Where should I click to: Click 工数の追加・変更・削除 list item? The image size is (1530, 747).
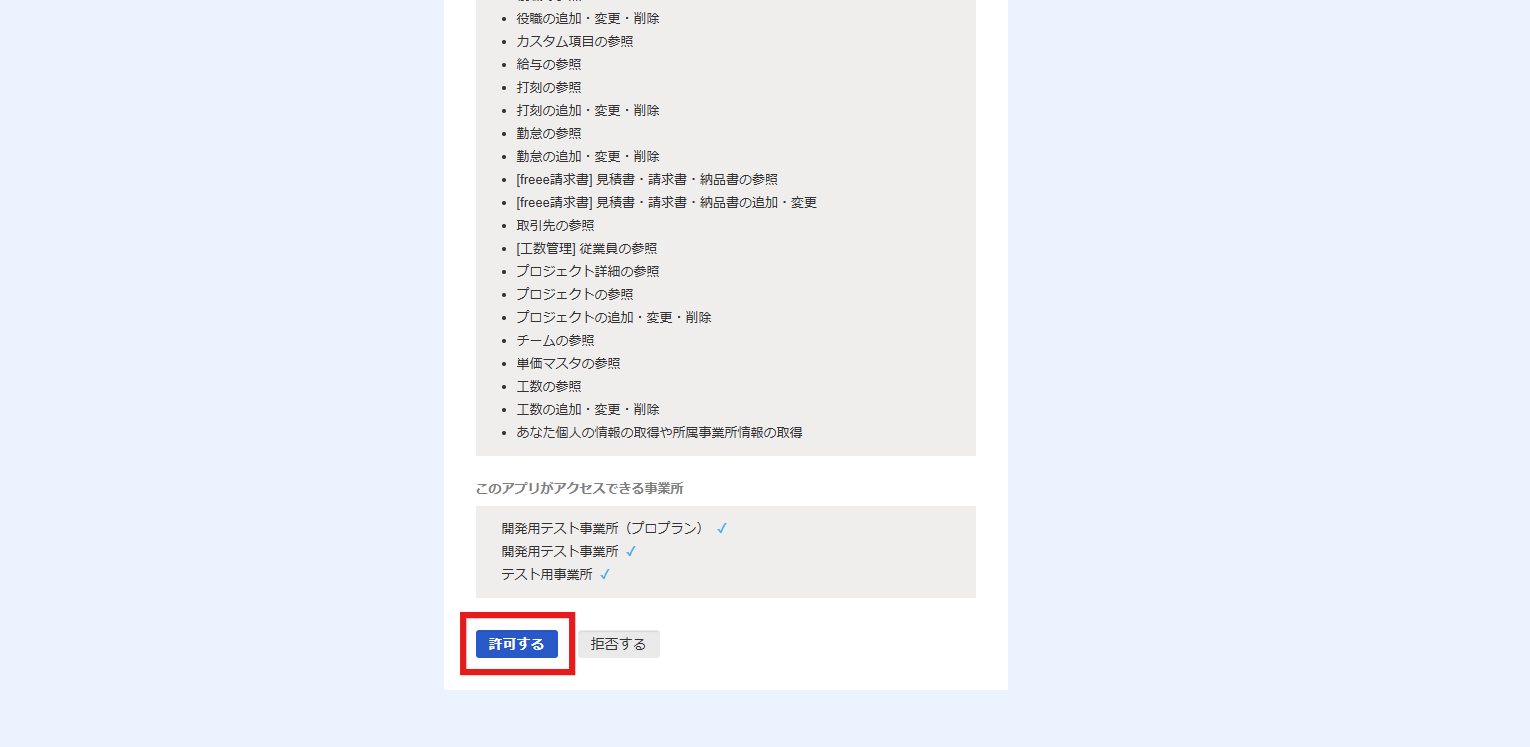click(x=588, y=409)
